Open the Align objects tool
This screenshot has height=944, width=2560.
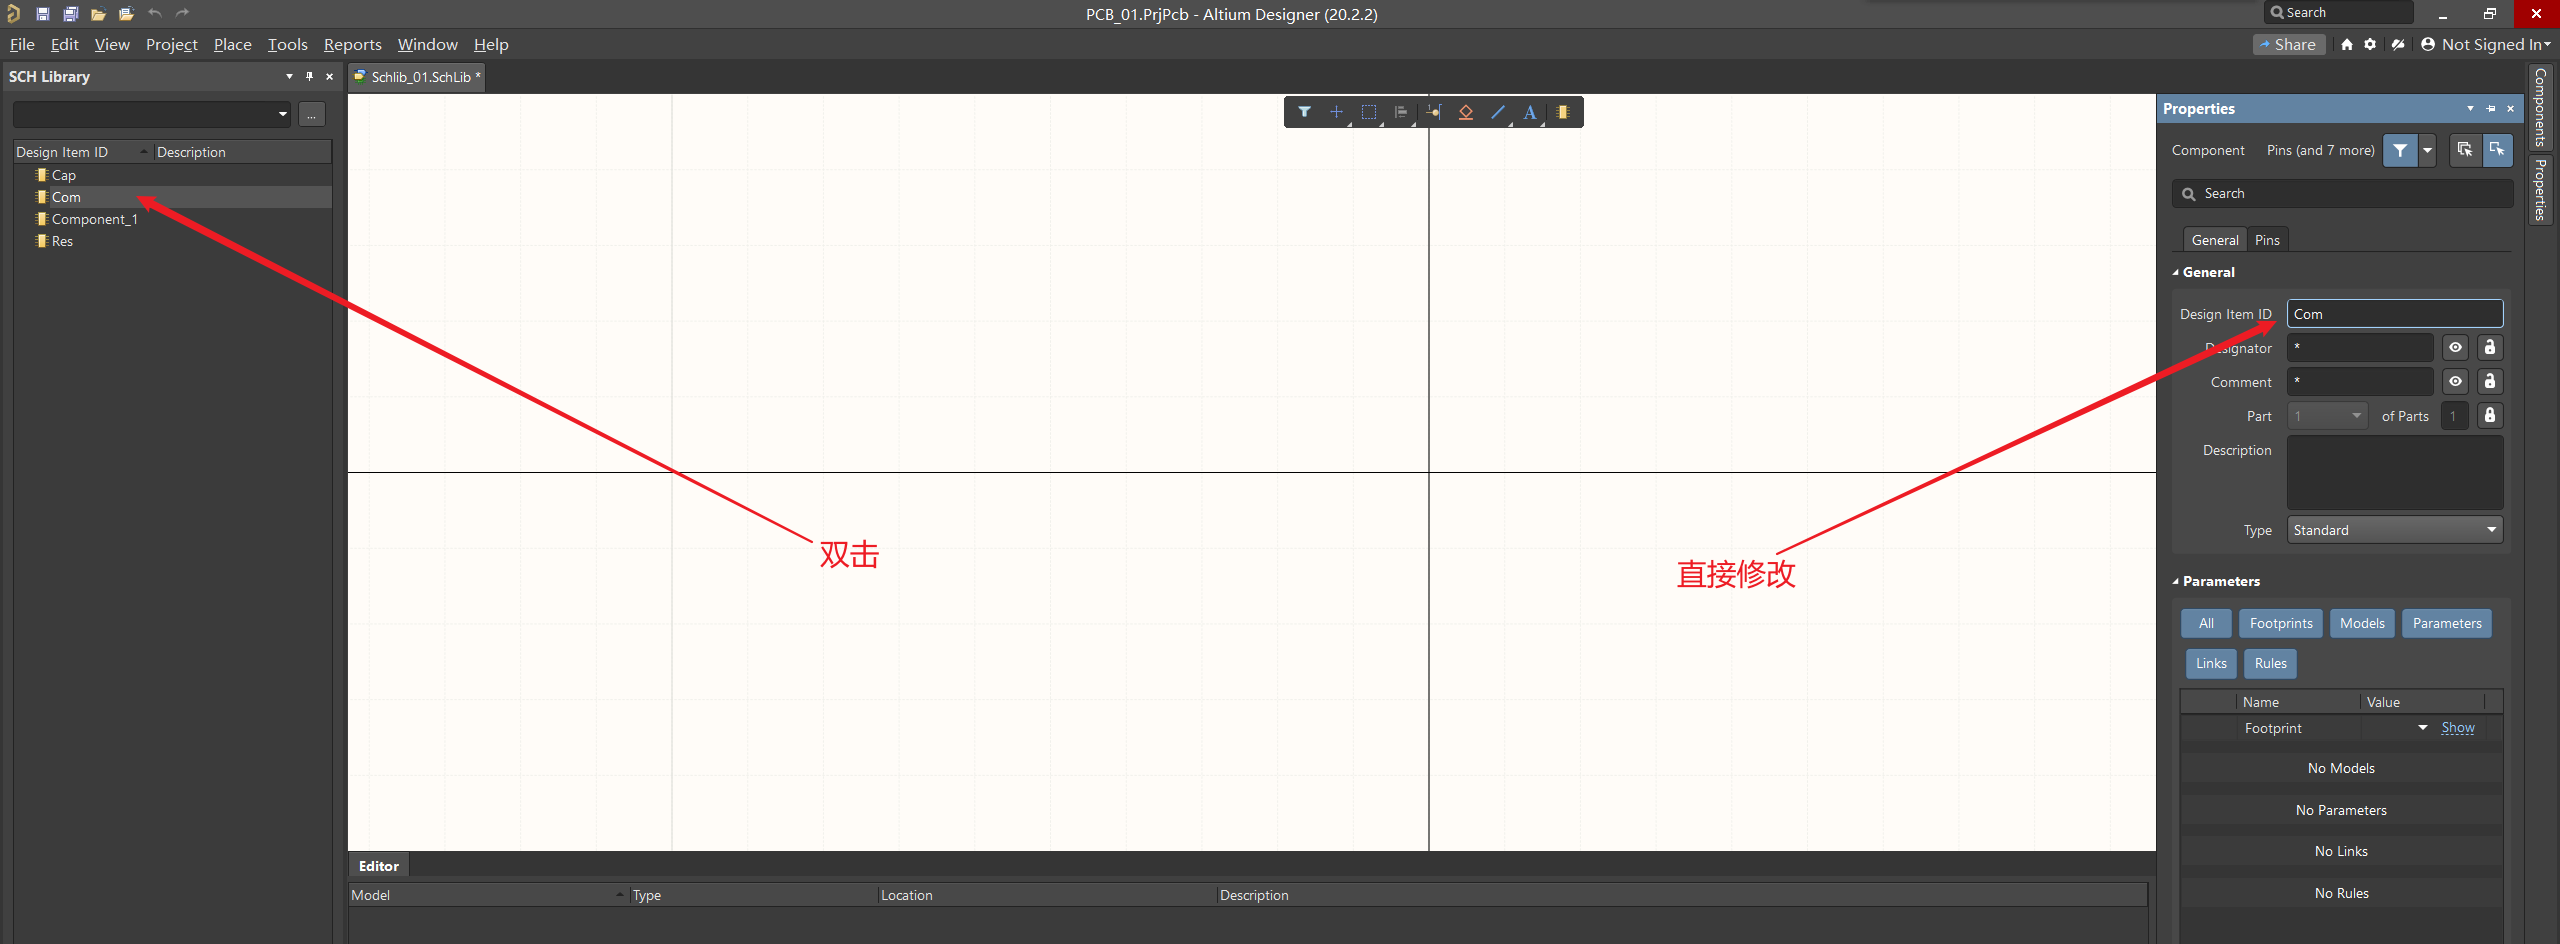coord(1401,112)
